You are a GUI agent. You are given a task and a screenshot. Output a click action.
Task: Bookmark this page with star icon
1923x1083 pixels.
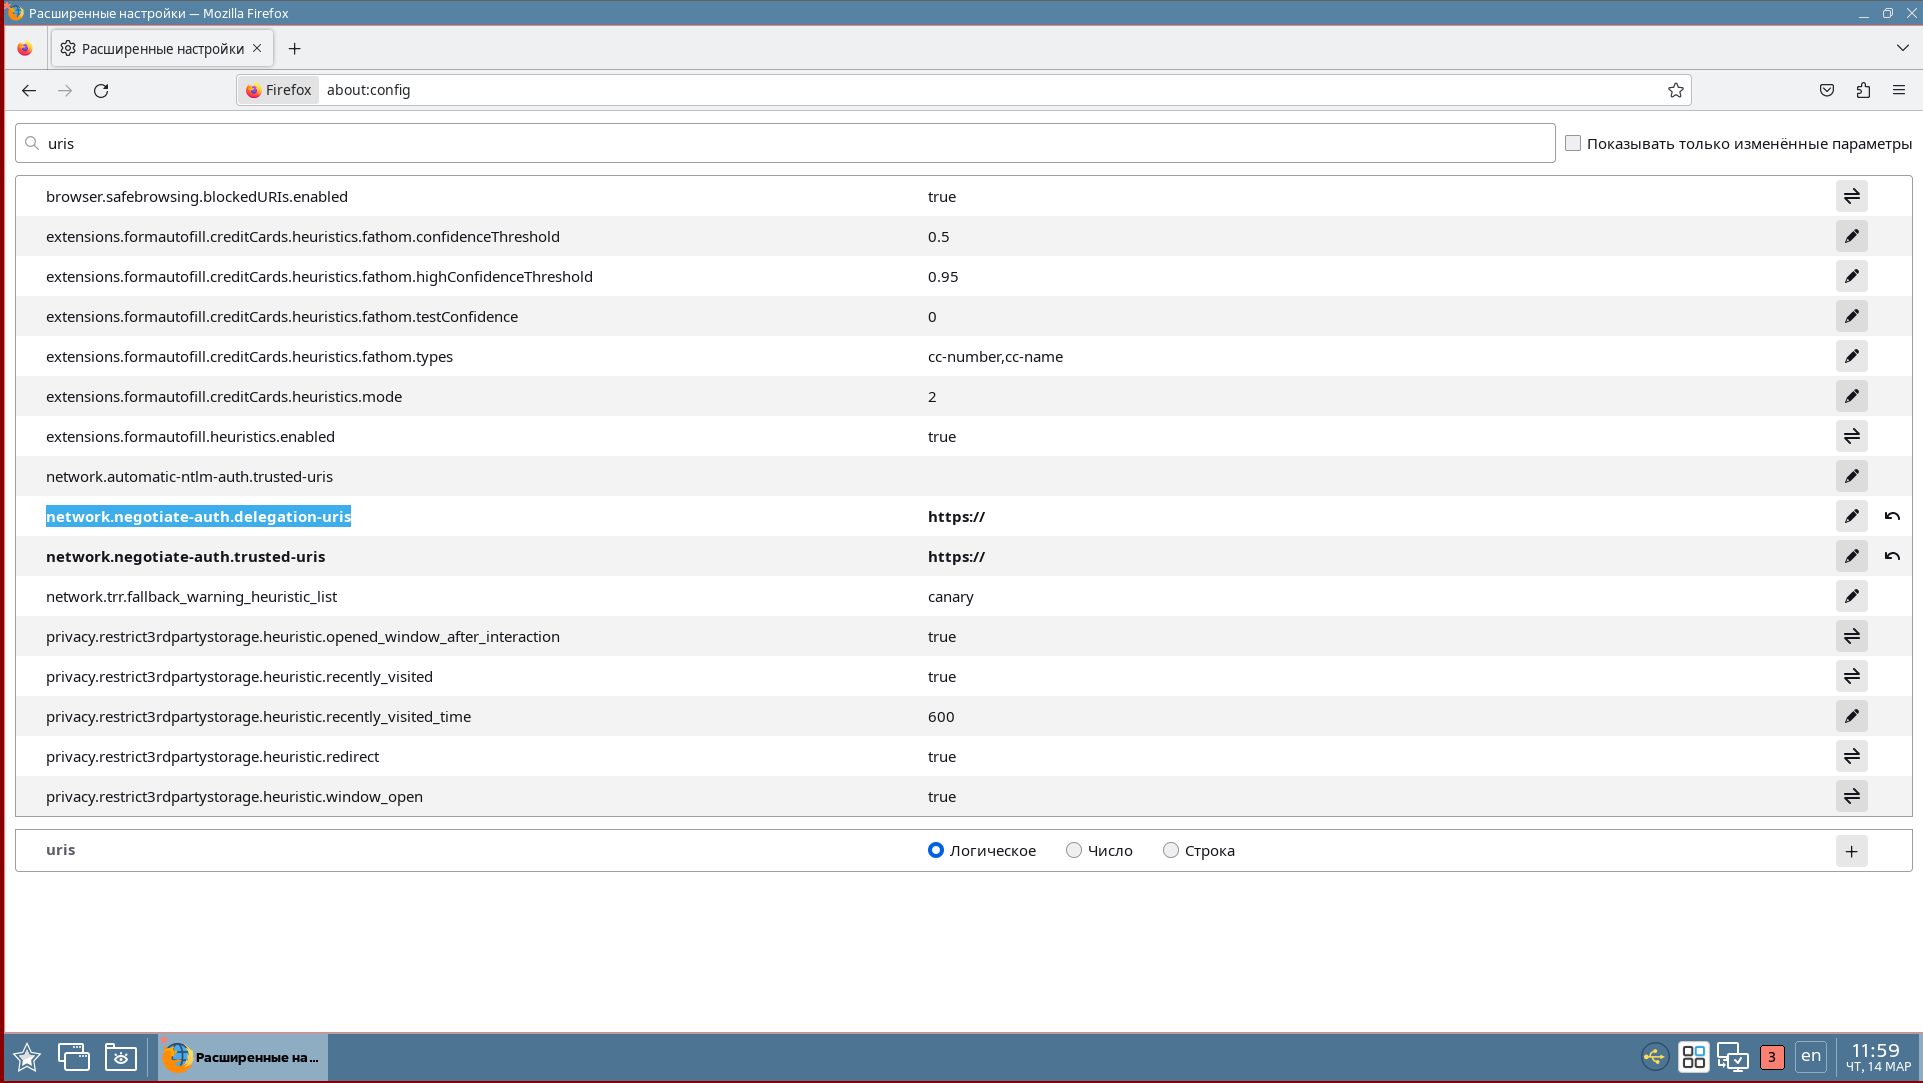(x=1676, y=90)
